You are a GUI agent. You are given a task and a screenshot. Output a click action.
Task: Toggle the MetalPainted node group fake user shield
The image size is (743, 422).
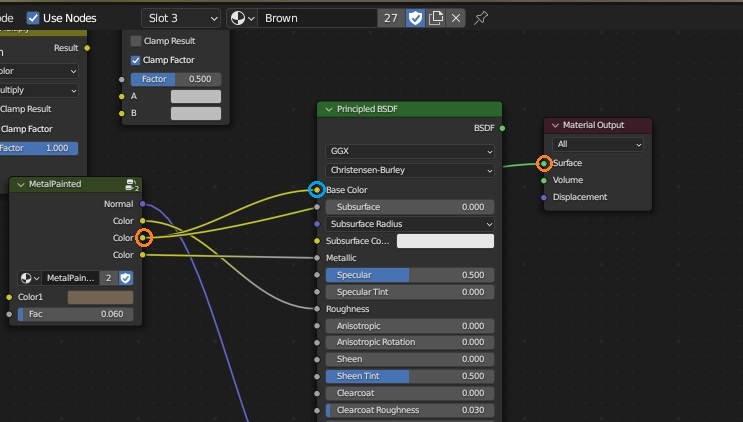point(126,278)
